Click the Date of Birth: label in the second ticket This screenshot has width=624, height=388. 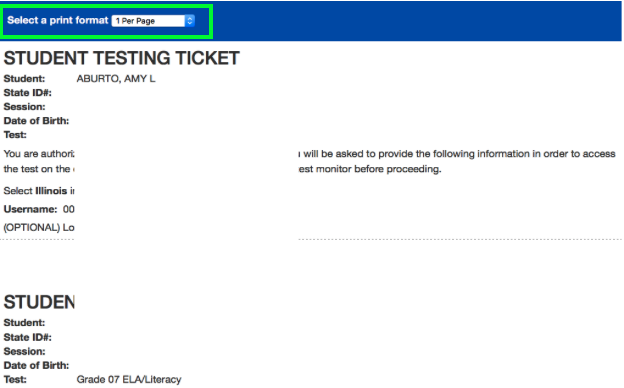(36, 365)
